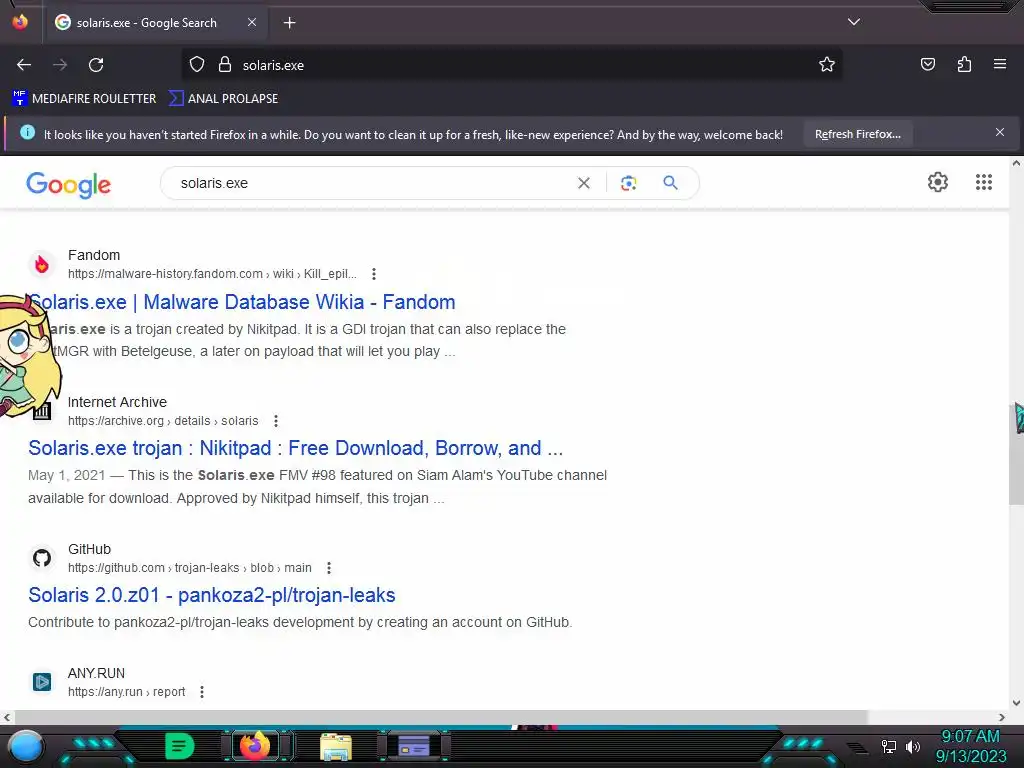The height and width of the screenshot is (768, 1024).
Task: Submit search with the magnifier icon
Action: point(670,183)
